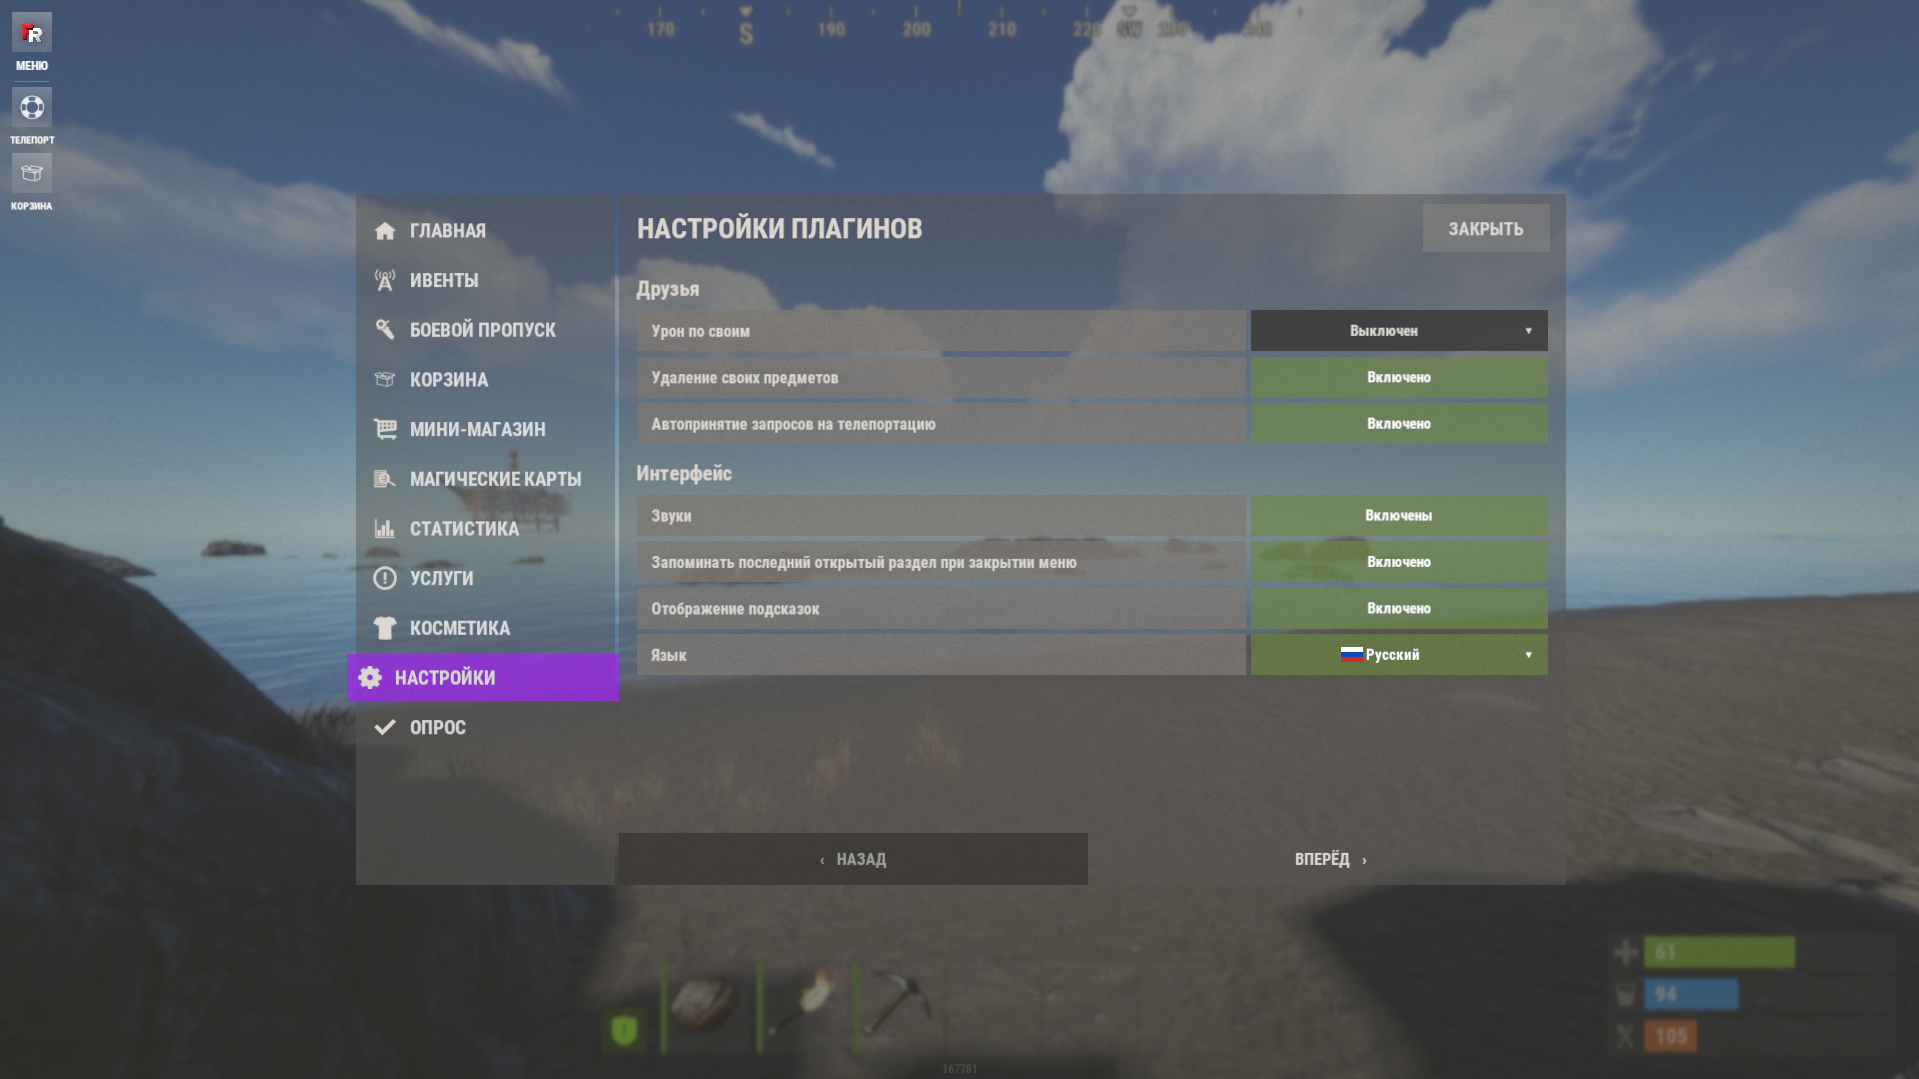Select the ГЛАВНАЯ home icon

click(385, 231)
